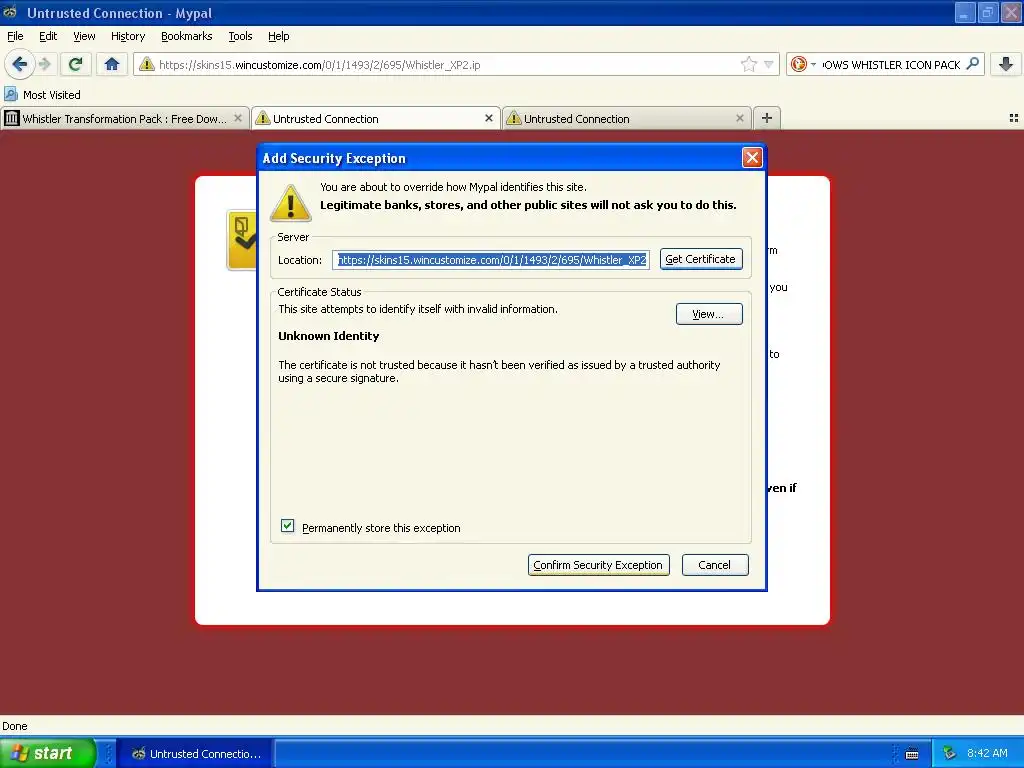Close the active Untrusted Connection tab
This screenshot has width=1024, height=768.
[x=488, y=118]
